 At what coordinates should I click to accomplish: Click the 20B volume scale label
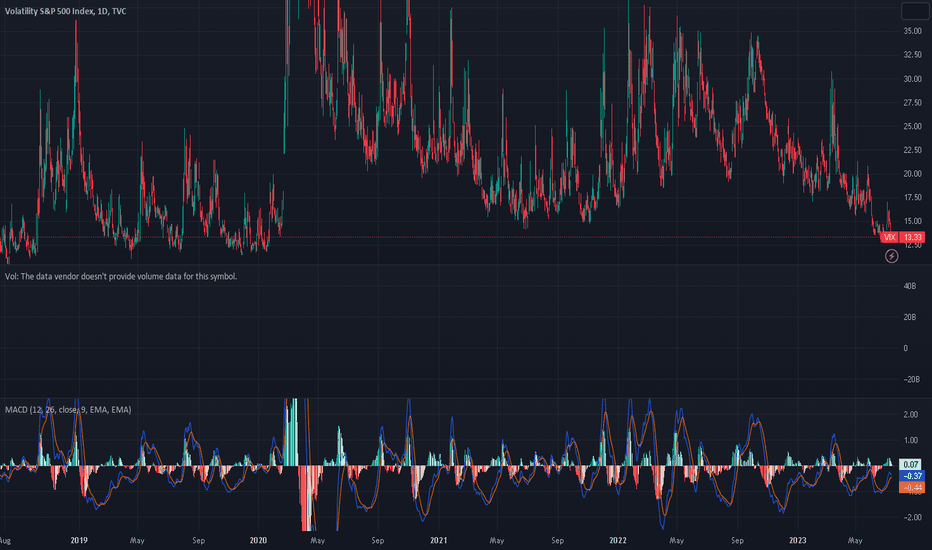909,317
